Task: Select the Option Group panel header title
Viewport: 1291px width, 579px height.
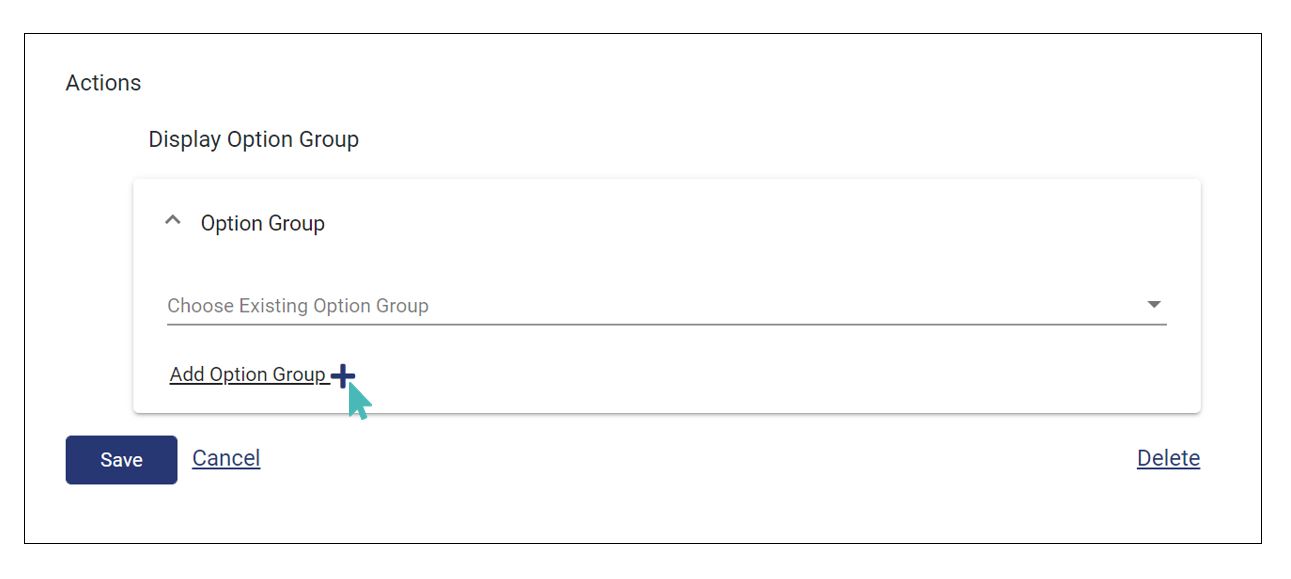Action: [x=262, y=223]
